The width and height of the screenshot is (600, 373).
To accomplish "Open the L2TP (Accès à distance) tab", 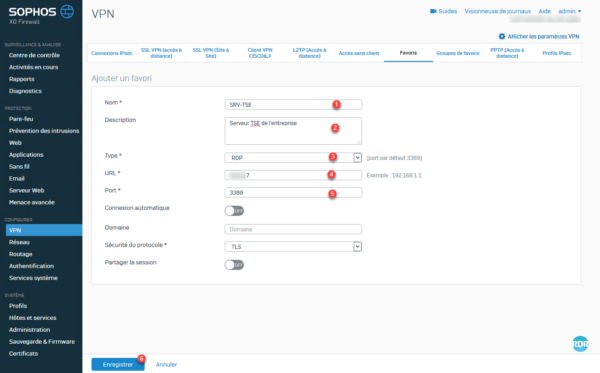I will [x=309, y=53].
